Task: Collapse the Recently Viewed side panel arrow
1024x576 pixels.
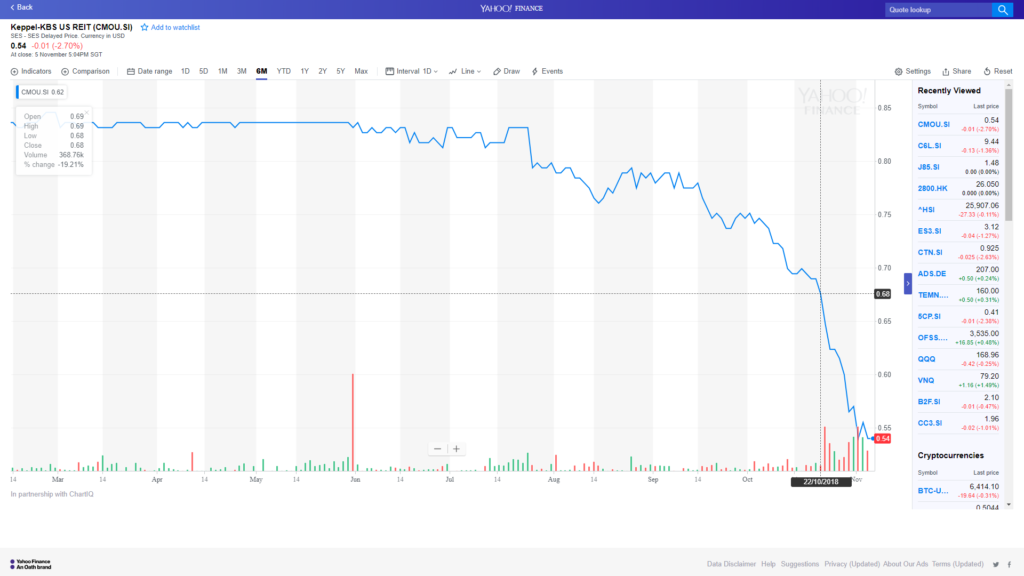Action: [908, 283]
